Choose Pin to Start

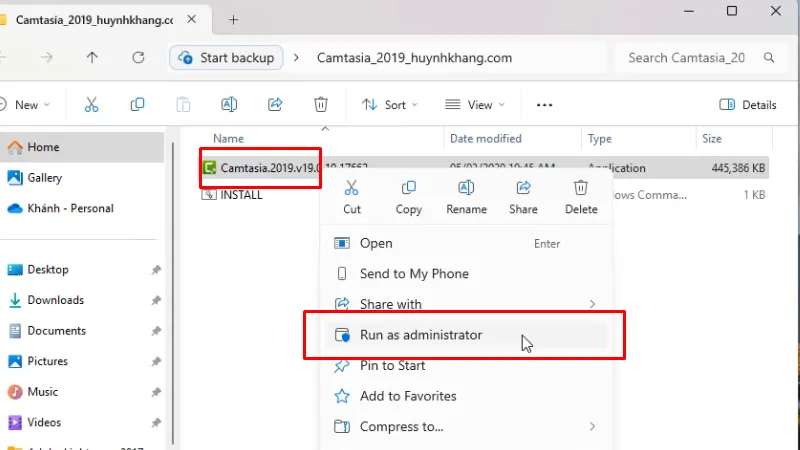[x=392, y=366]
